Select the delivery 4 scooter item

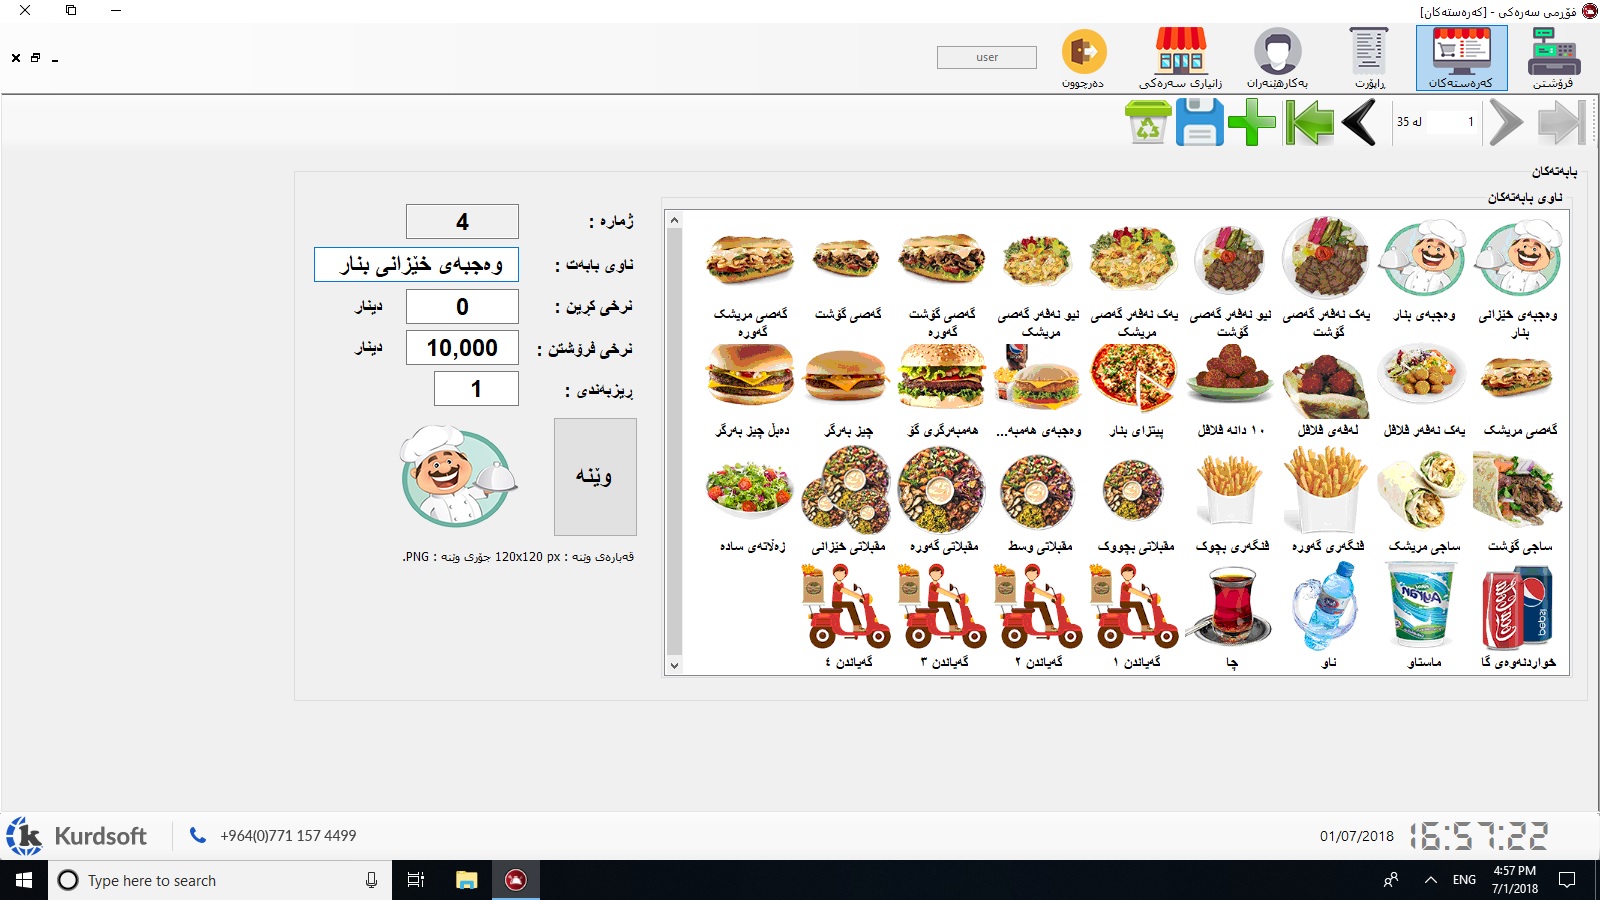(x=848, y=616)
